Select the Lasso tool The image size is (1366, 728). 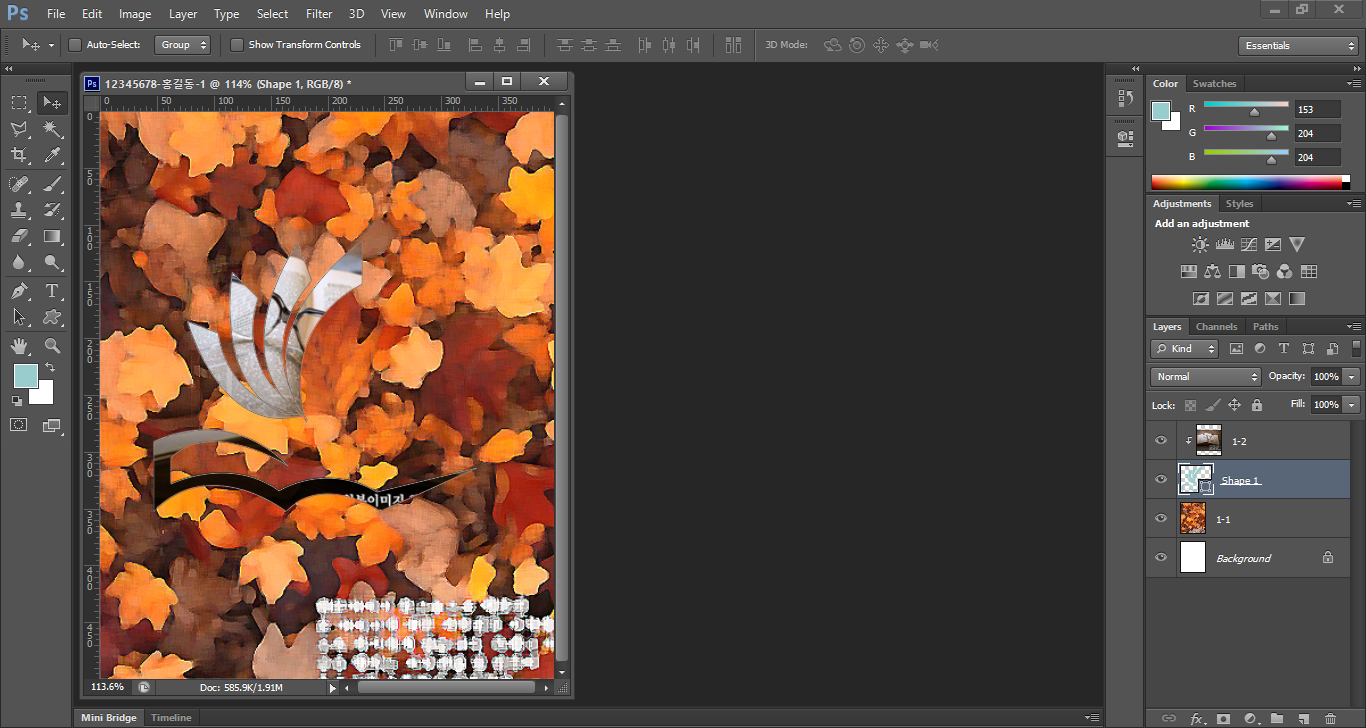click(x=19, y=129)
